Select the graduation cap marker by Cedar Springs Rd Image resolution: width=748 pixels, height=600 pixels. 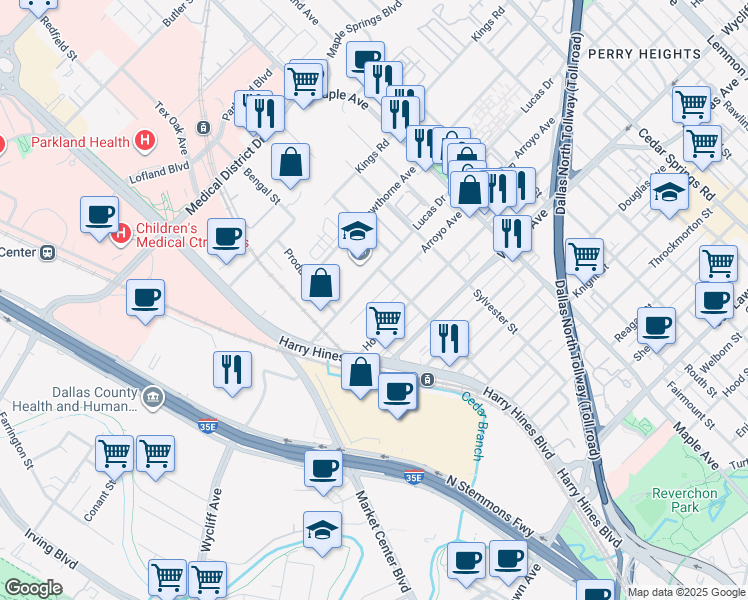point(669,193)
